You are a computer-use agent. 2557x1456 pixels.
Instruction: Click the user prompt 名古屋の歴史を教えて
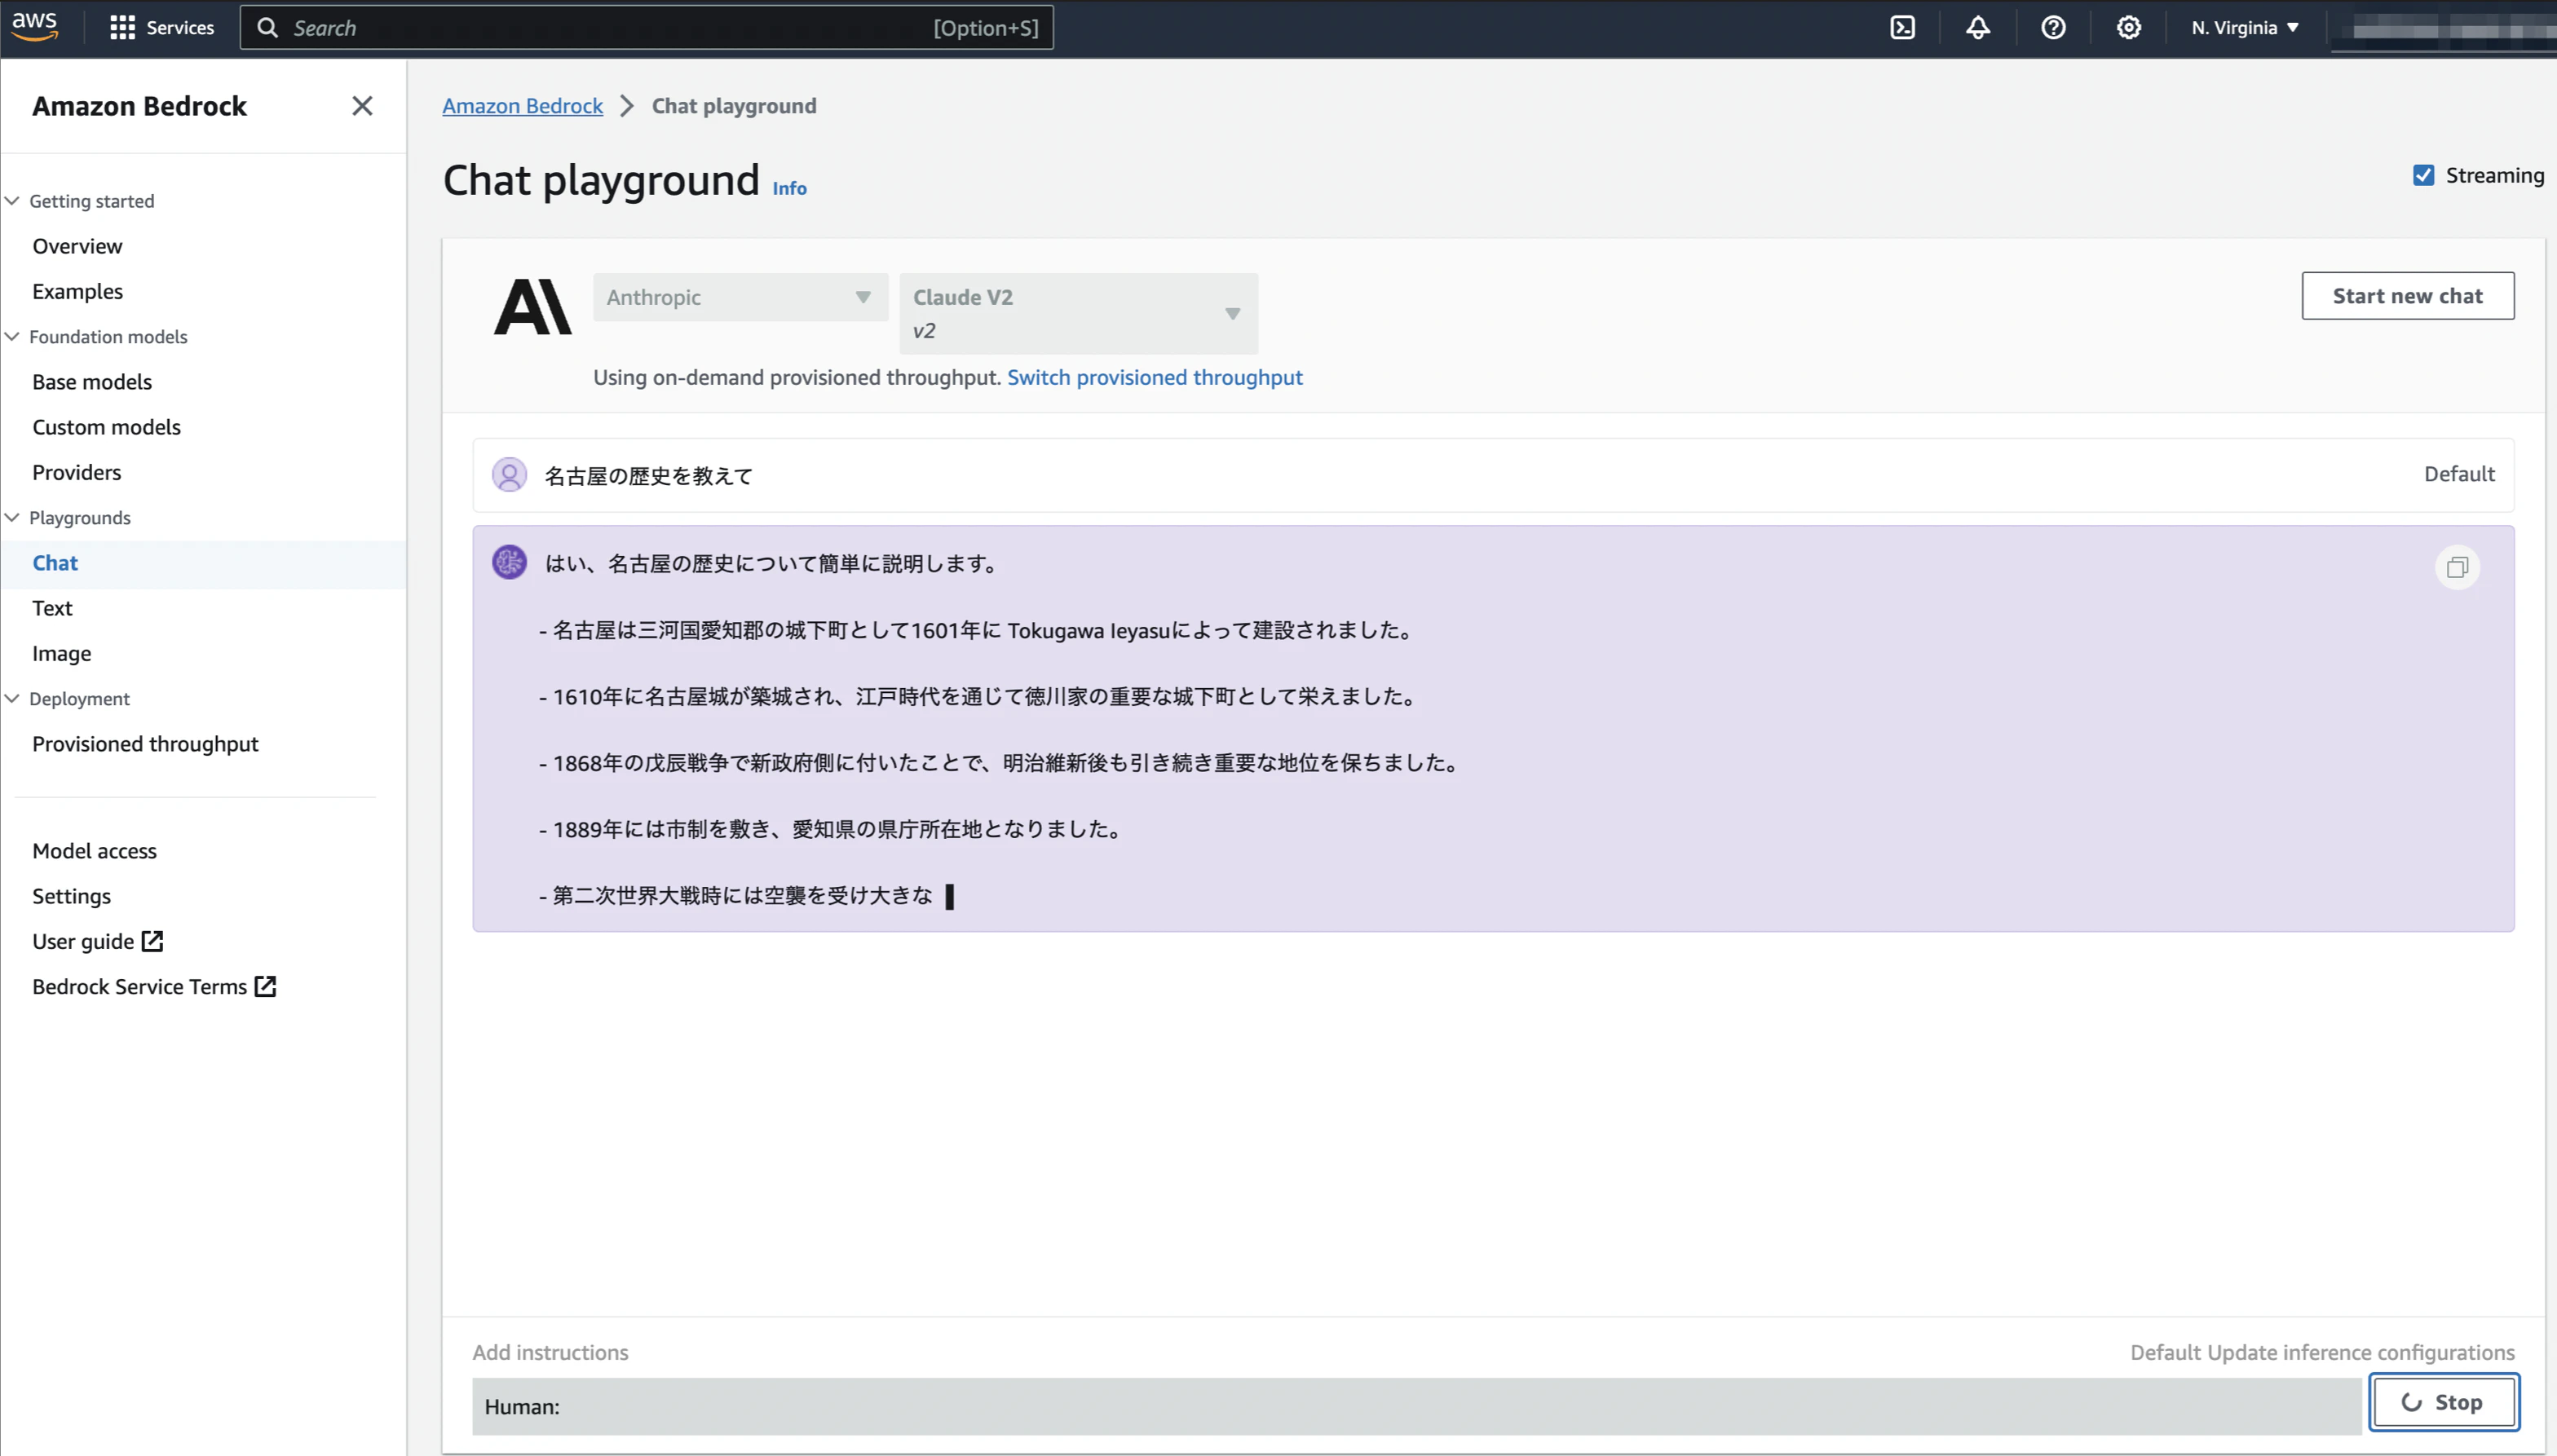[x=648, y=476]
